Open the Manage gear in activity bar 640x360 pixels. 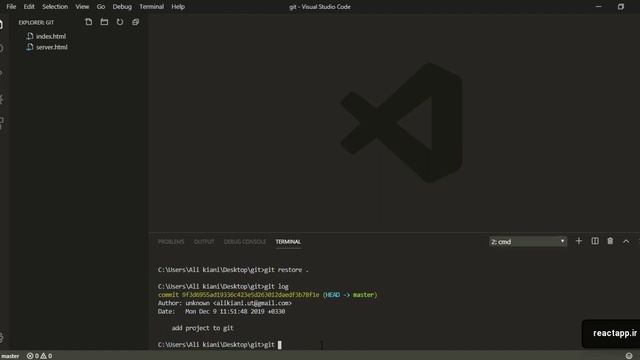[x=2, y=338]
